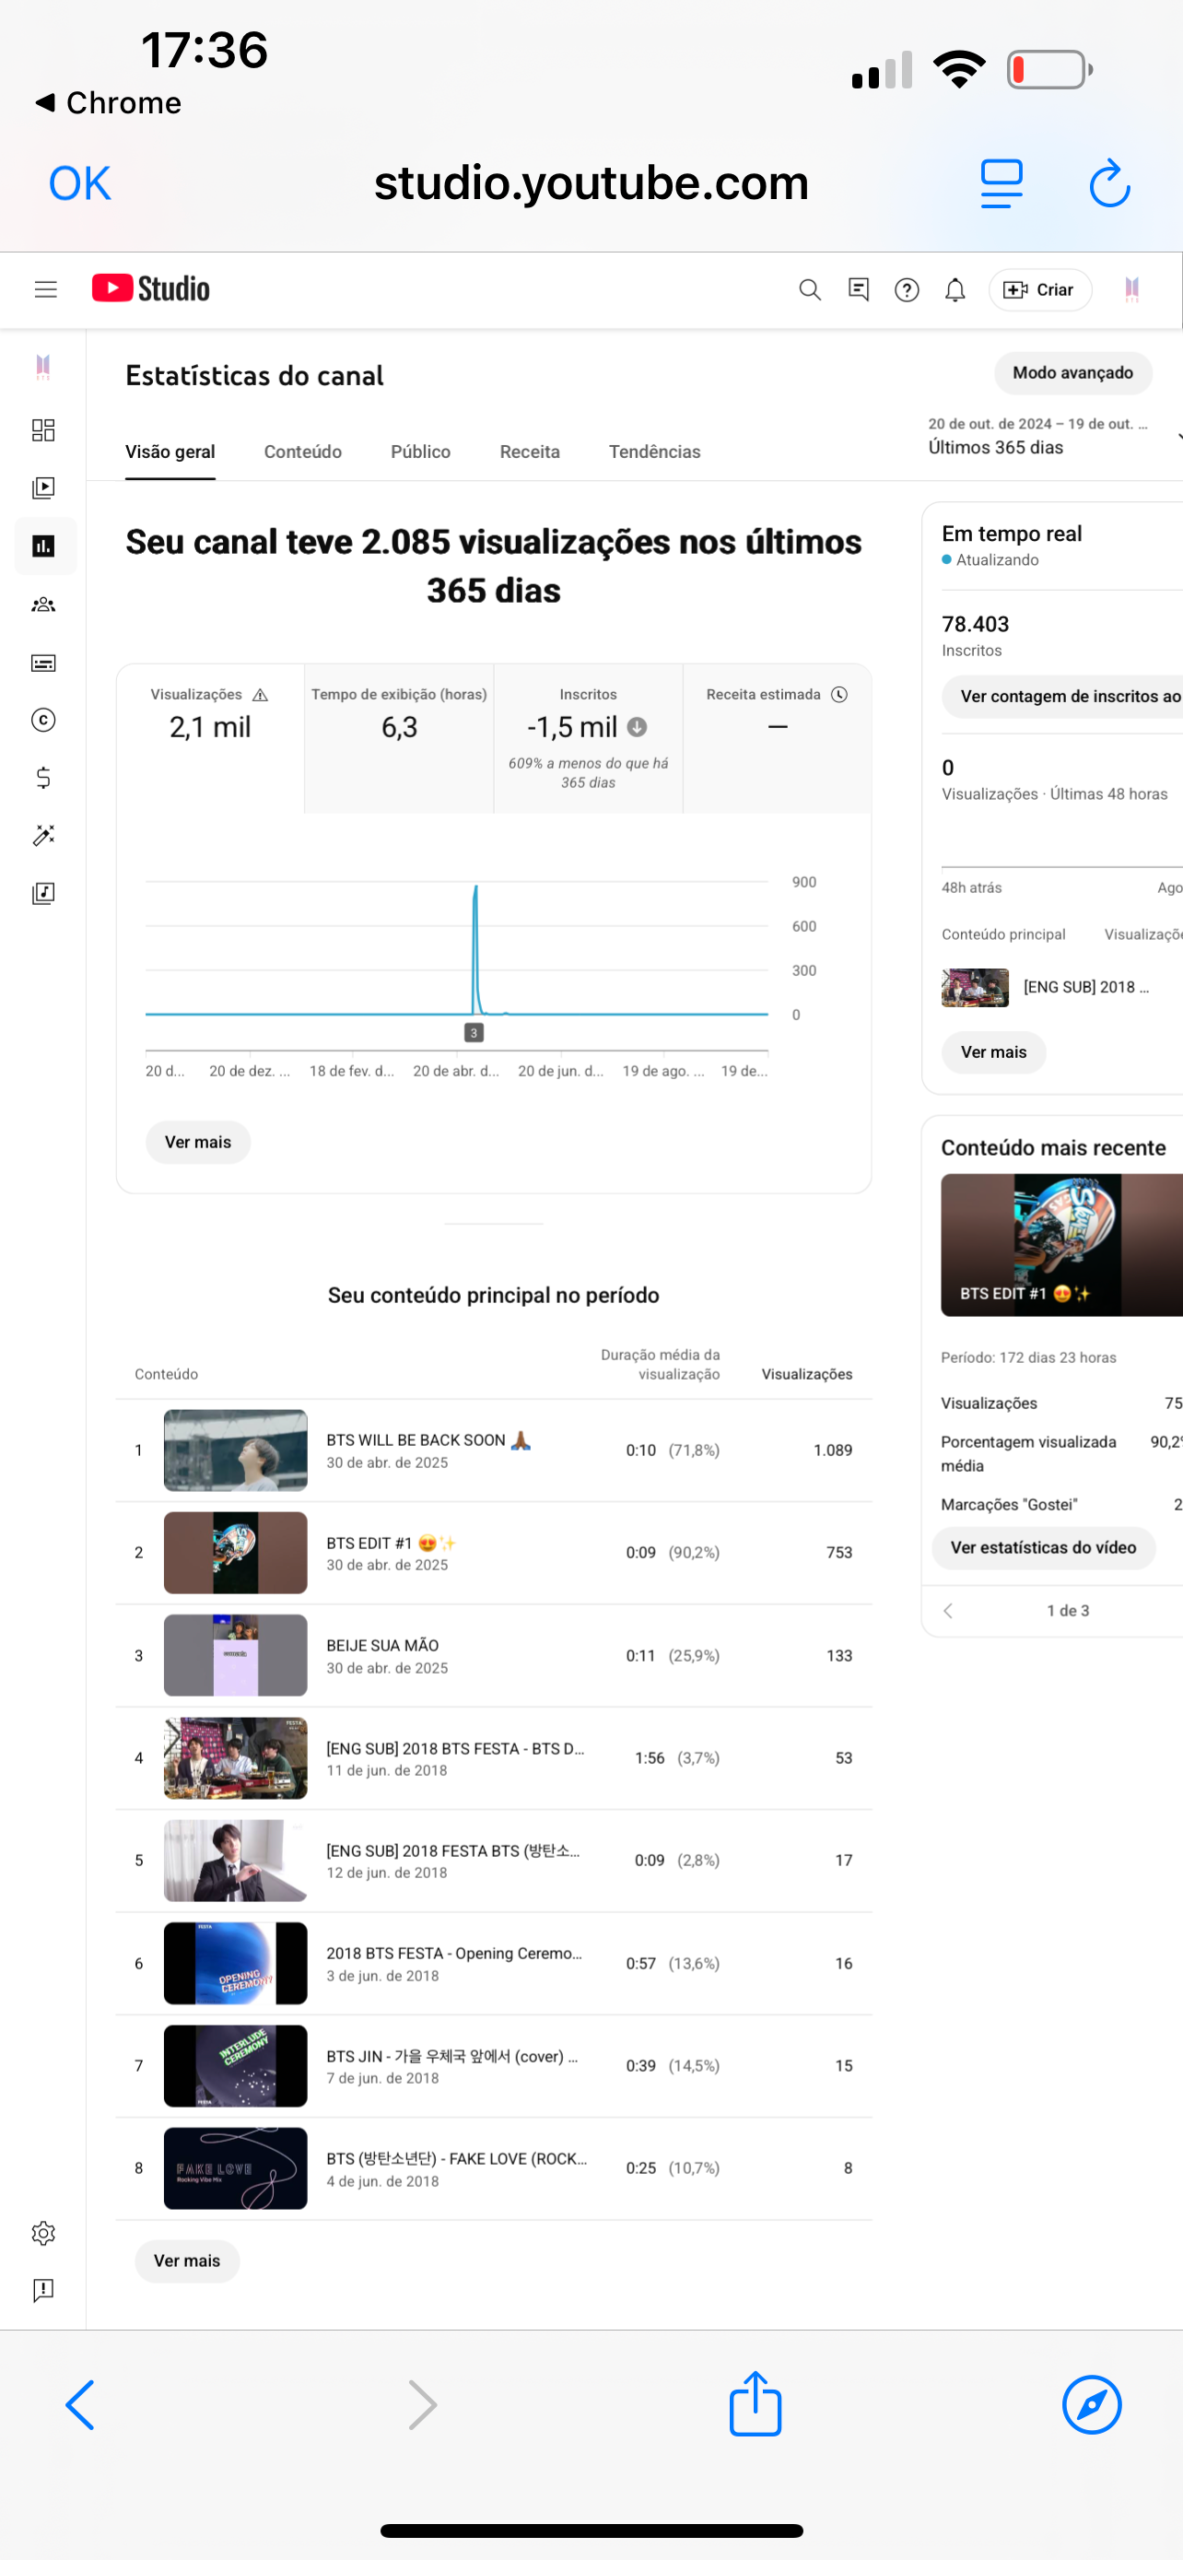Tap the reader view icon beside URL
The height and width of the screenshot is (2560, 1183).
[1001, 184]
